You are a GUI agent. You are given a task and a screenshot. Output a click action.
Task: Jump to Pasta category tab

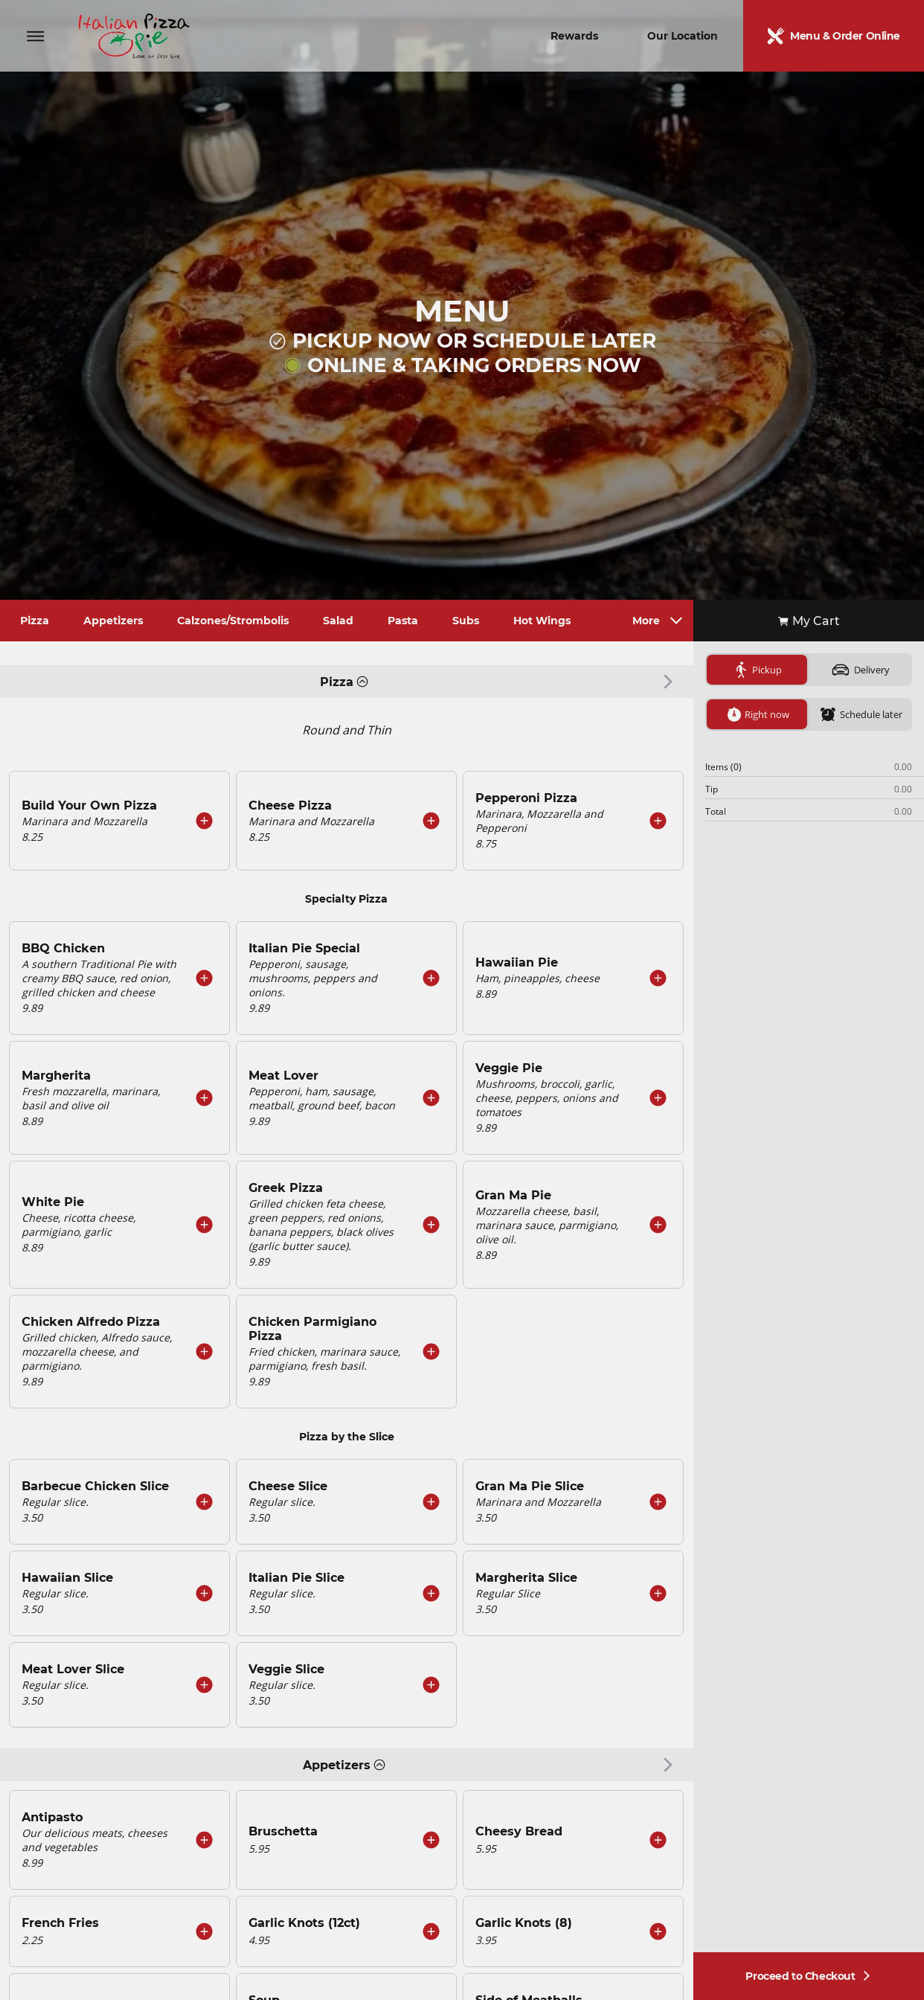pyautogui.click(x=403, y=621)
